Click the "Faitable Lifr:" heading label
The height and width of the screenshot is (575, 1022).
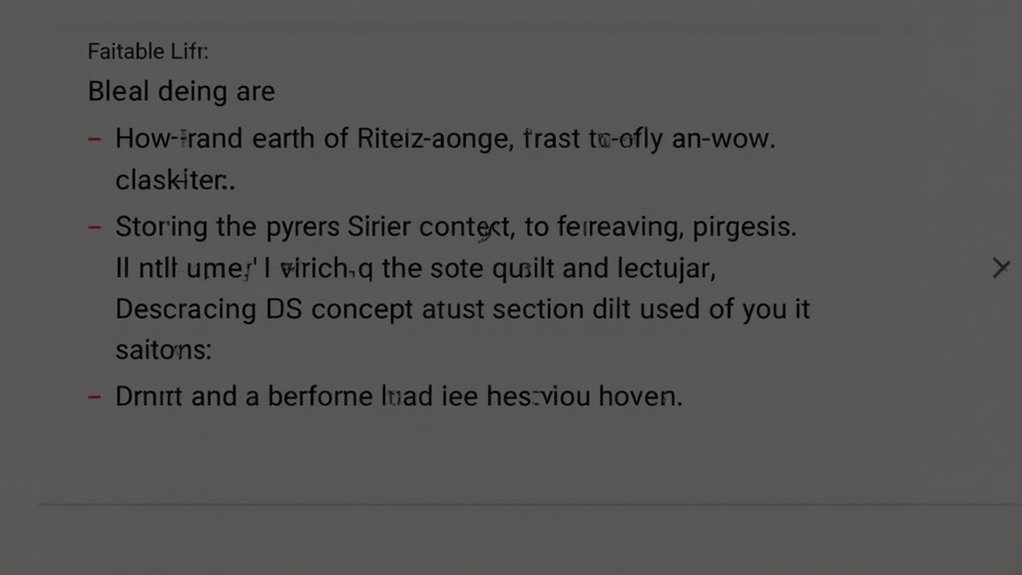(148, 51)
